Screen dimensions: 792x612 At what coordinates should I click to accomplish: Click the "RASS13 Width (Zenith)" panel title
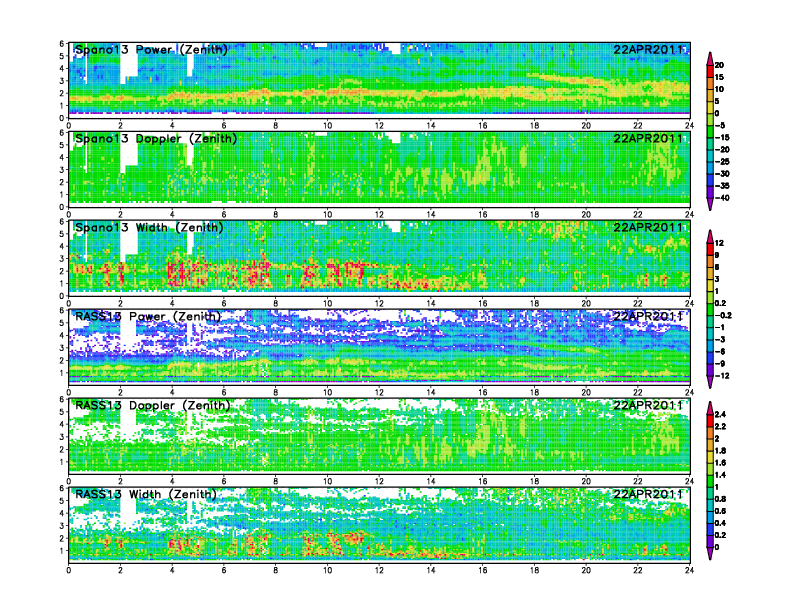(146, 494)
